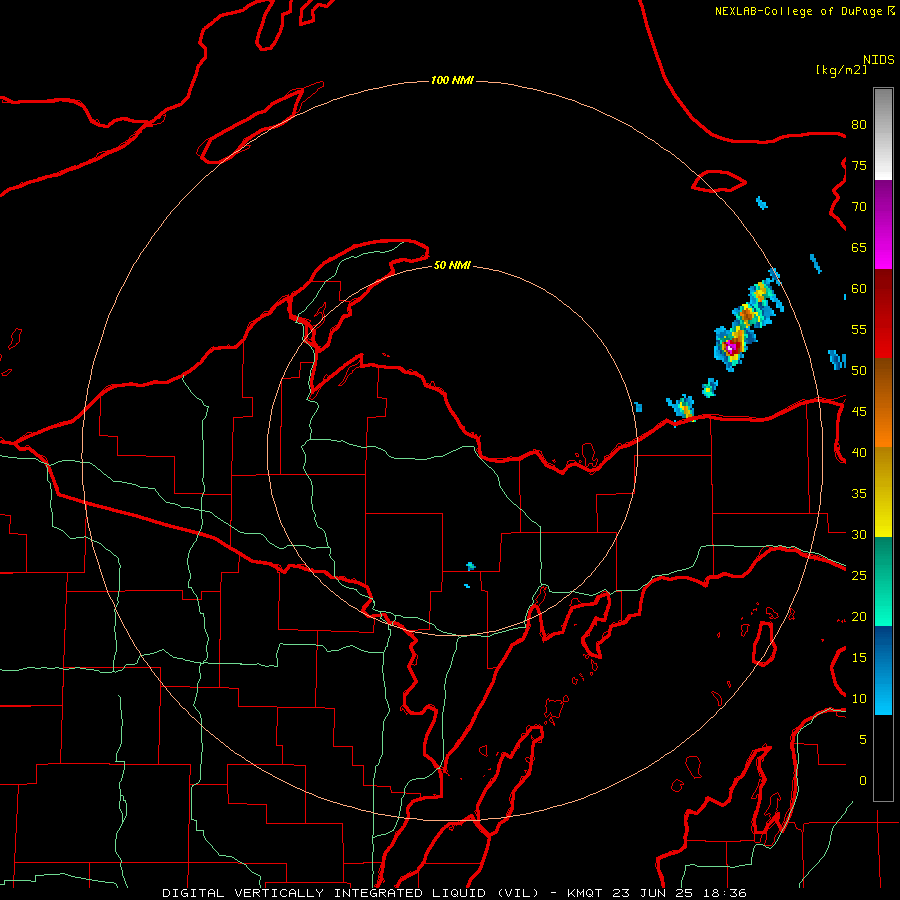Click the NEXLAB-College of DuPage label
The height and width of the screenshot is (900, 900).
point(798,11)
